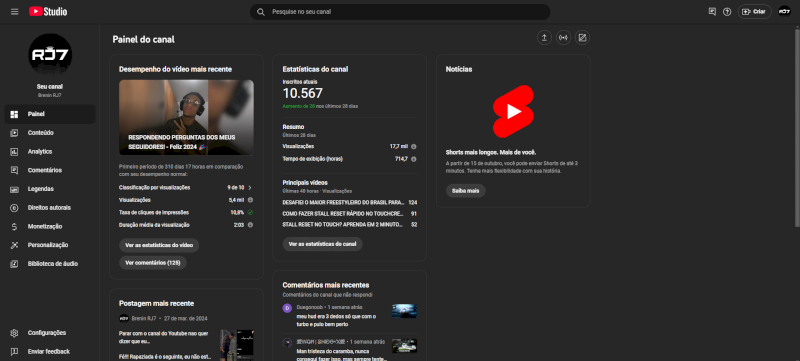Click the Enviar feedback sidebar icon
Viewport: 800px width, 361px height.
coord(14,351)
